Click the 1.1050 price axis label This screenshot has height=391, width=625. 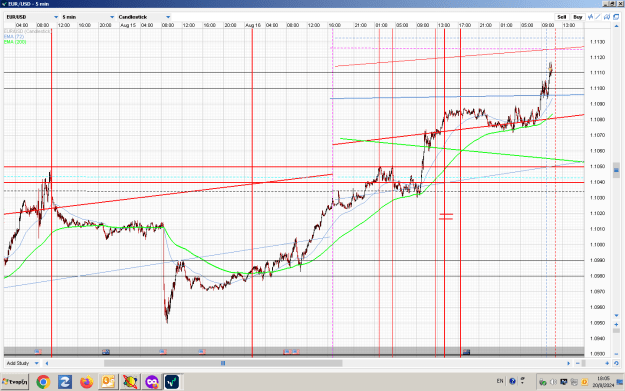point(597,167)
